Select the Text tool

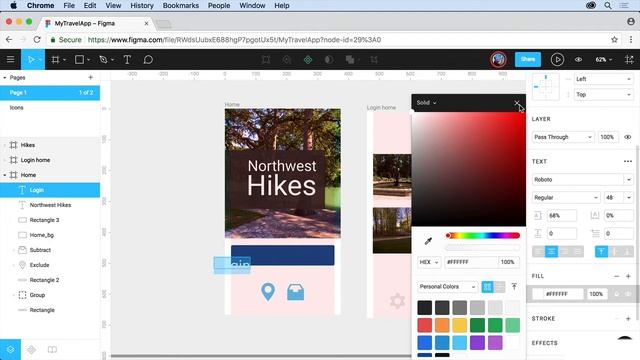click(127, 60)
